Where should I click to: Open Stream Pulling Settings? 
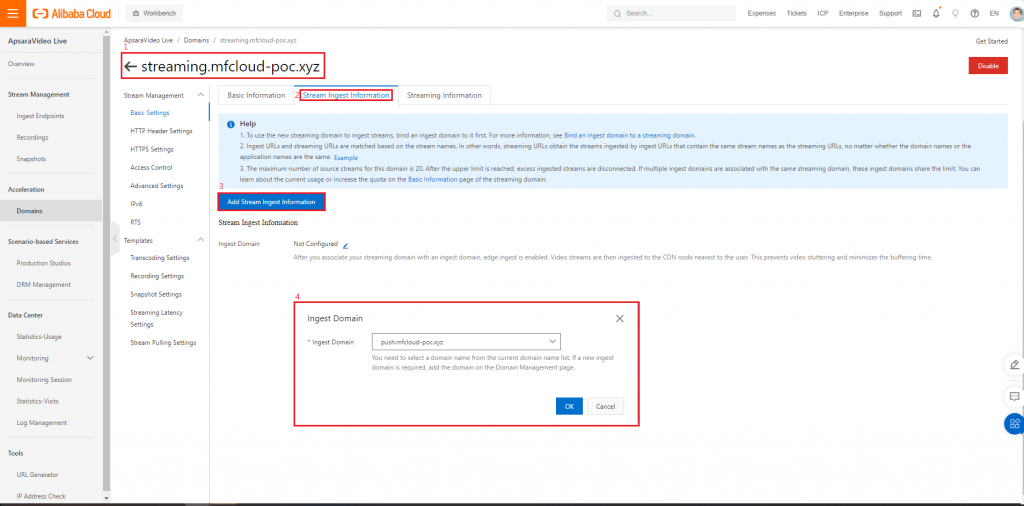point(163,342)
